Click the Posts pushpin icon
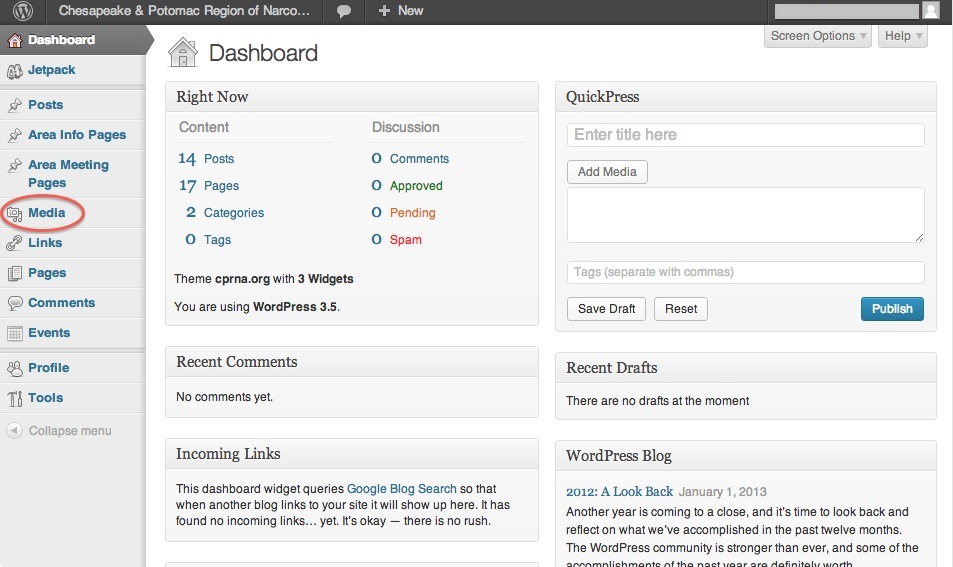 pos(15,105)
